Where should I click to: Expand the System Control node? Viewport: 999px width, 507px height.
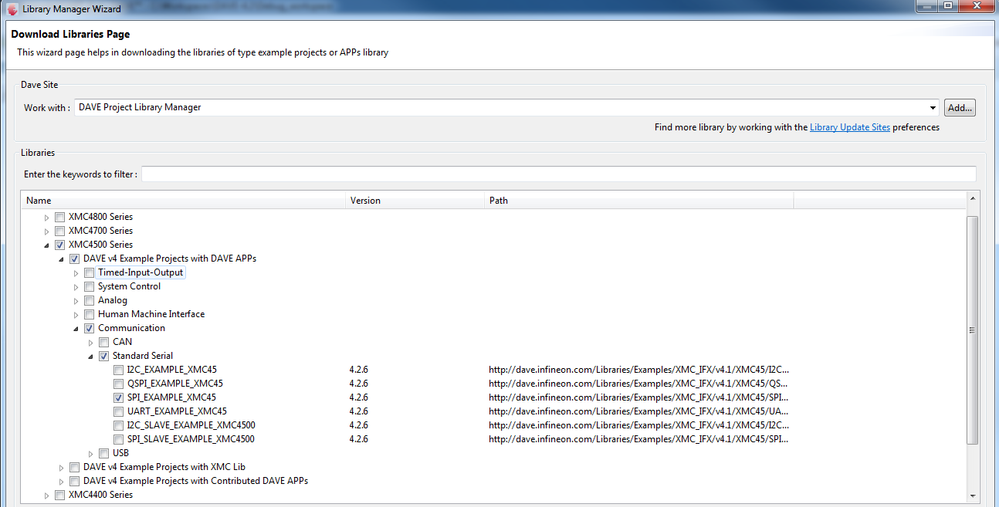click(x=76, y=287)
